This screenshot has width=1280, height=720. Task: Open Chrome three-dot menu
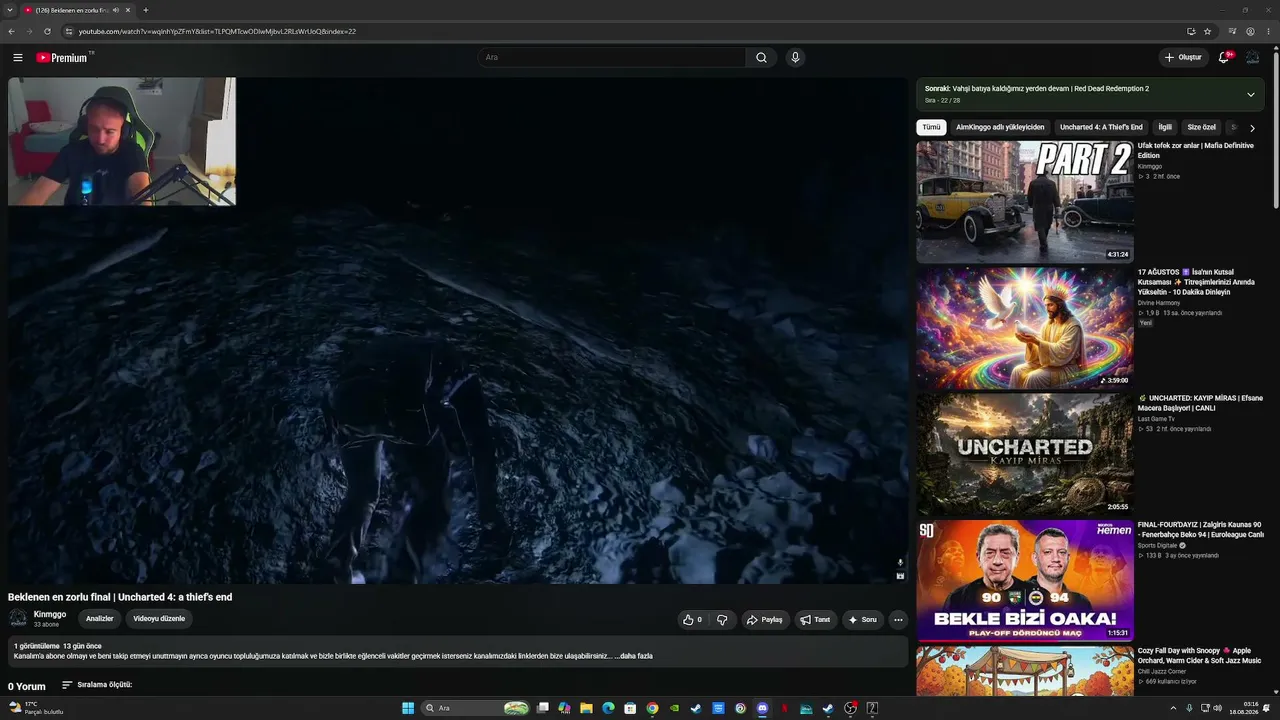(x=1268, y=31)
